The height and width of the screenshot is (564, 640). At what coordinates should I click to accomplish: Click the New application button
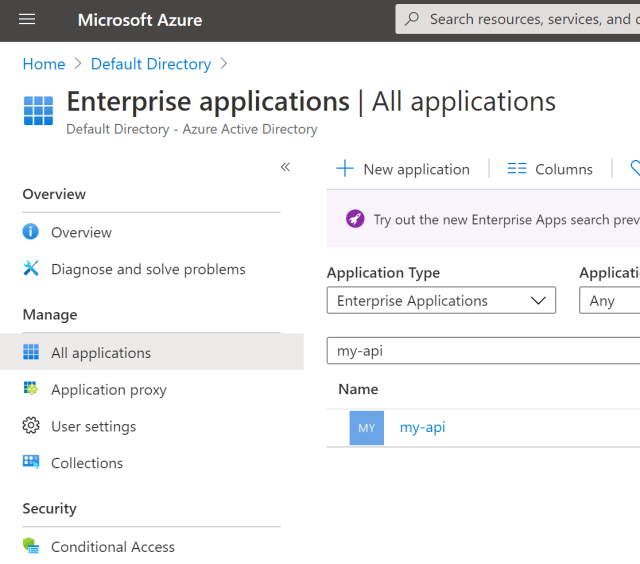[x=403, y=169]
